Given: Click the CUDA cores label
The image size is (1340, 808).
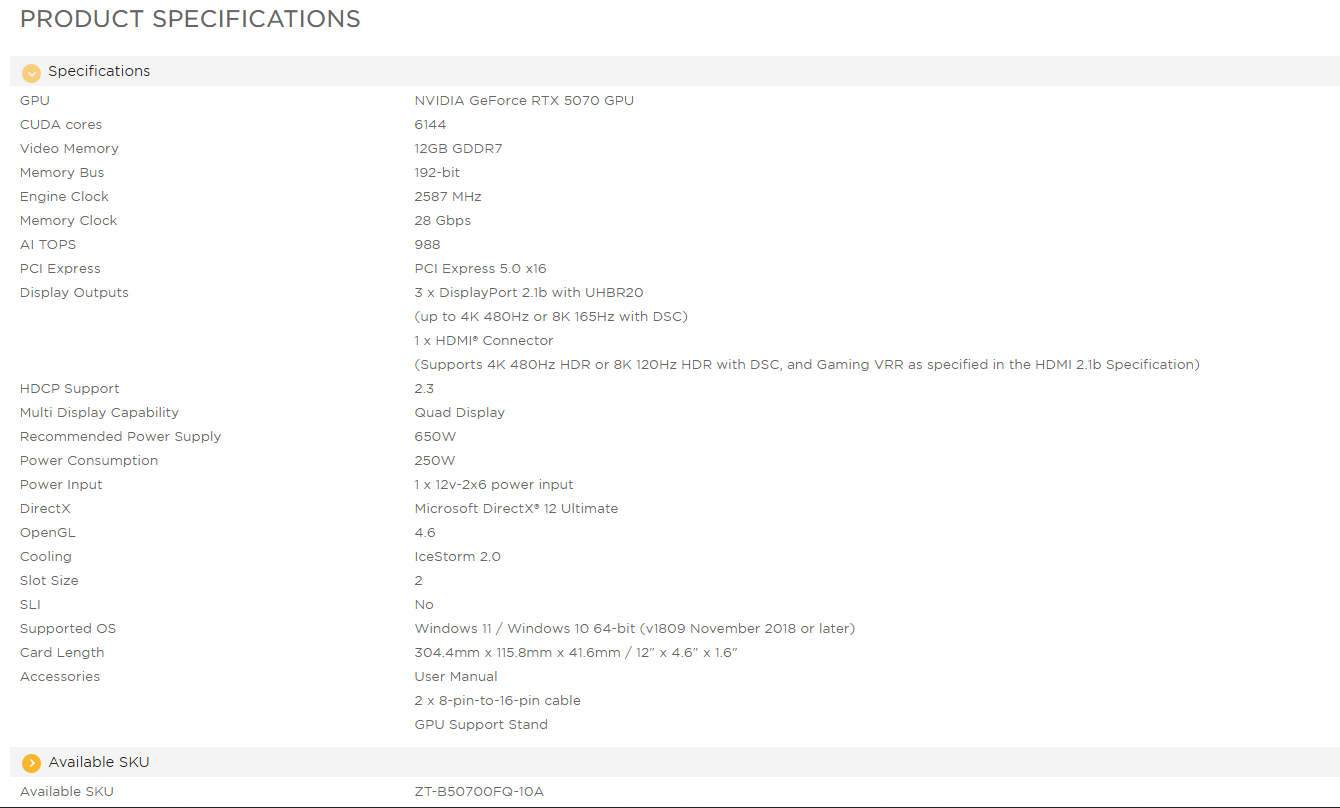Looking at the screenshot, I should [61, 124].
